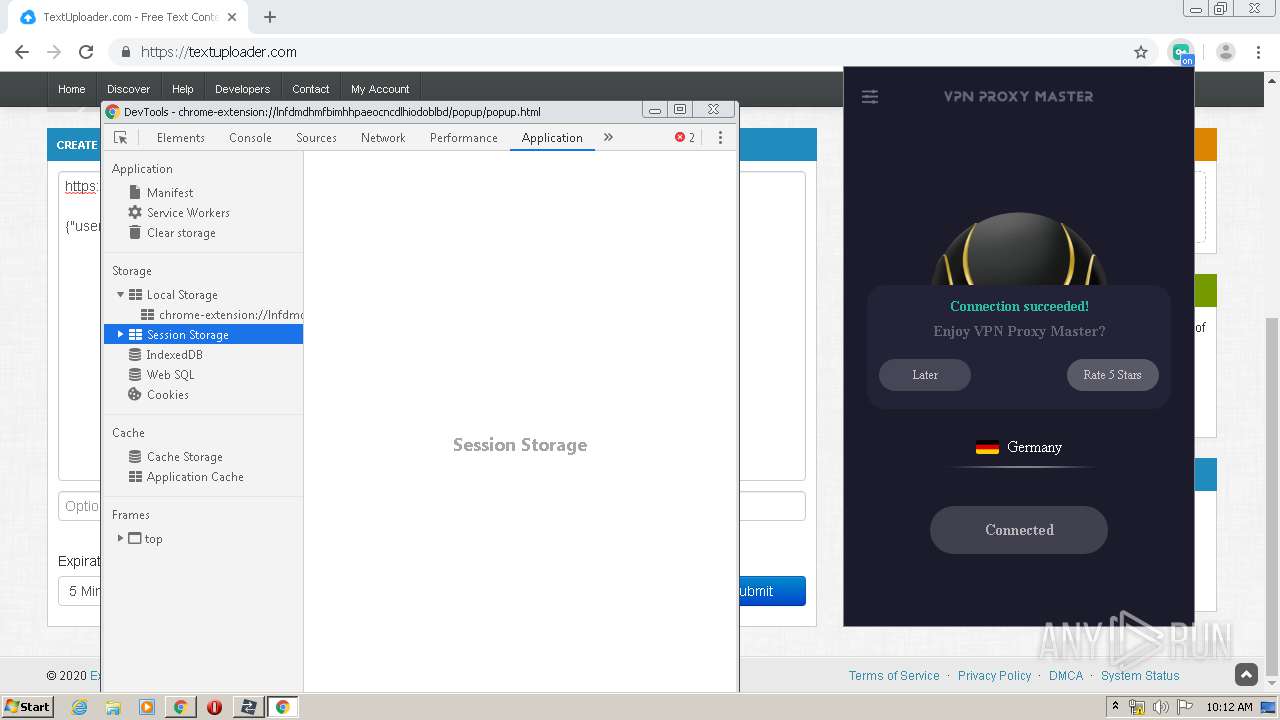Click the volume speaker icon in system tray
The width and height of the screenshot is (1280, 720).
point(1161,707)
